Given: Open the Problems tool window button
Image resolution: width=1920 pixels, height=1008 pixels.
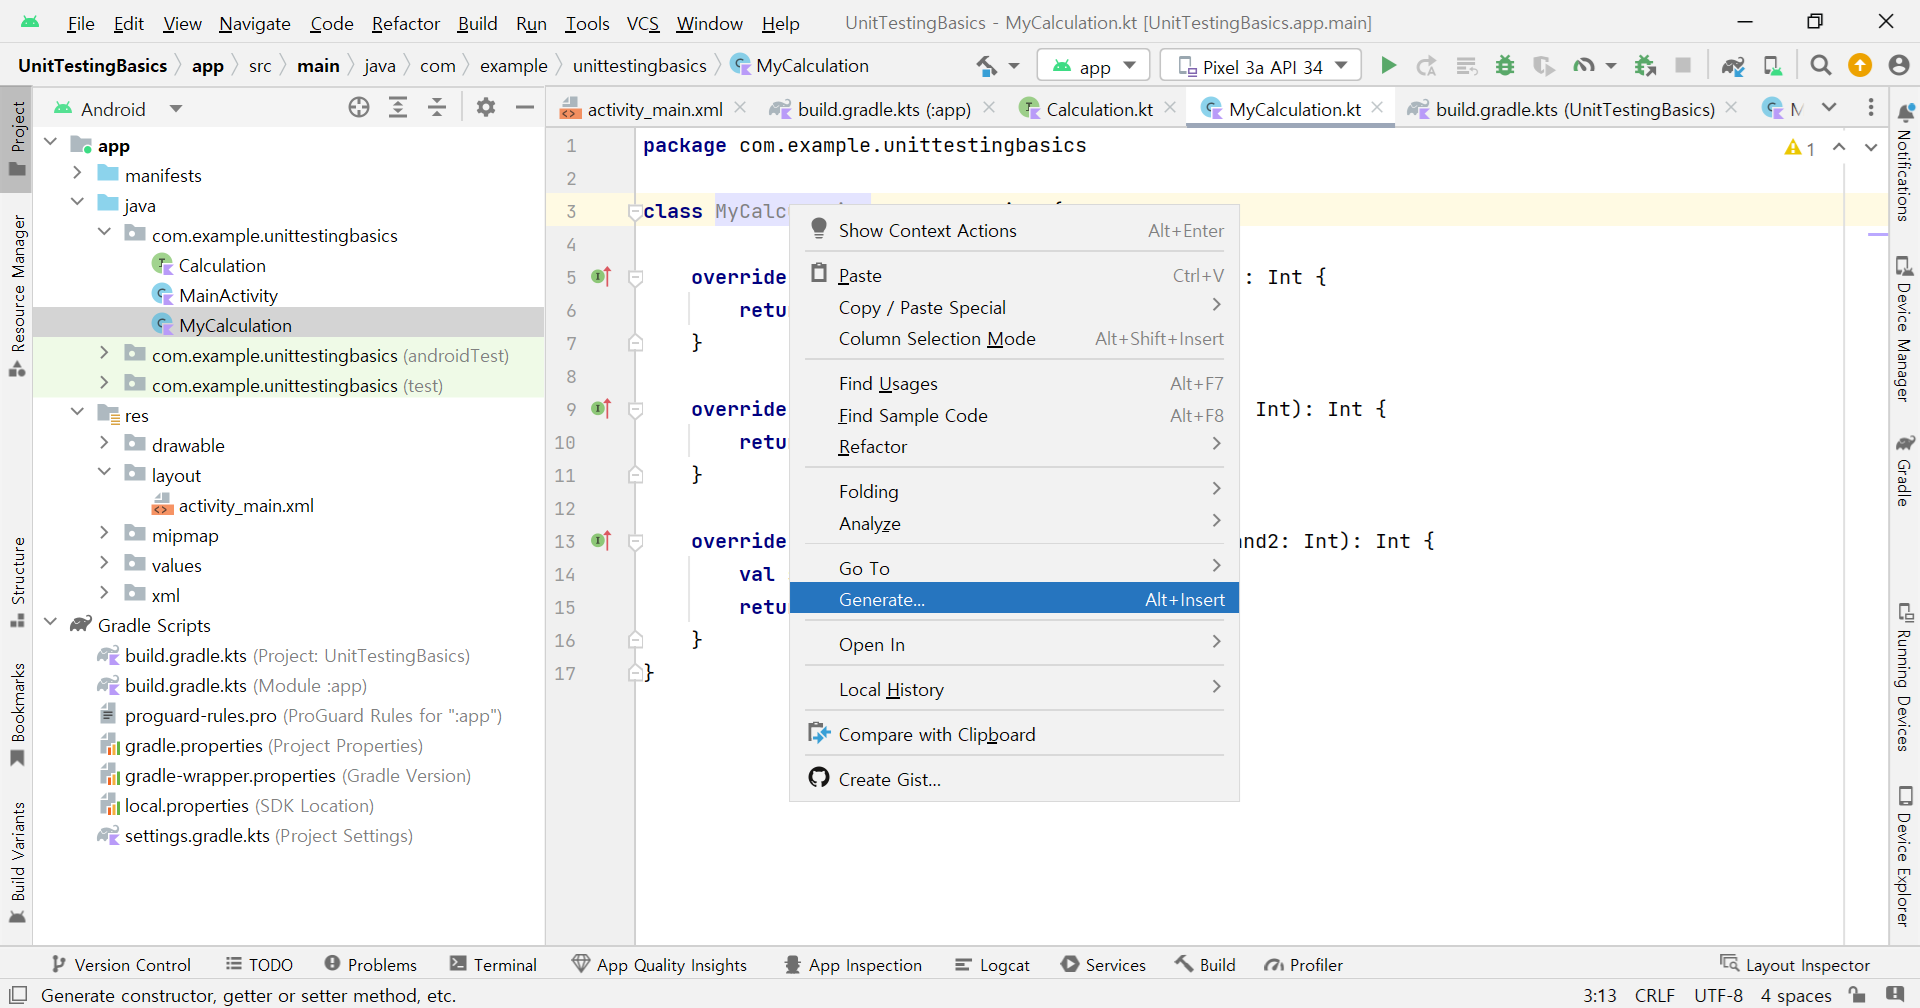Looking at the screenshot, I should point(371,964).
